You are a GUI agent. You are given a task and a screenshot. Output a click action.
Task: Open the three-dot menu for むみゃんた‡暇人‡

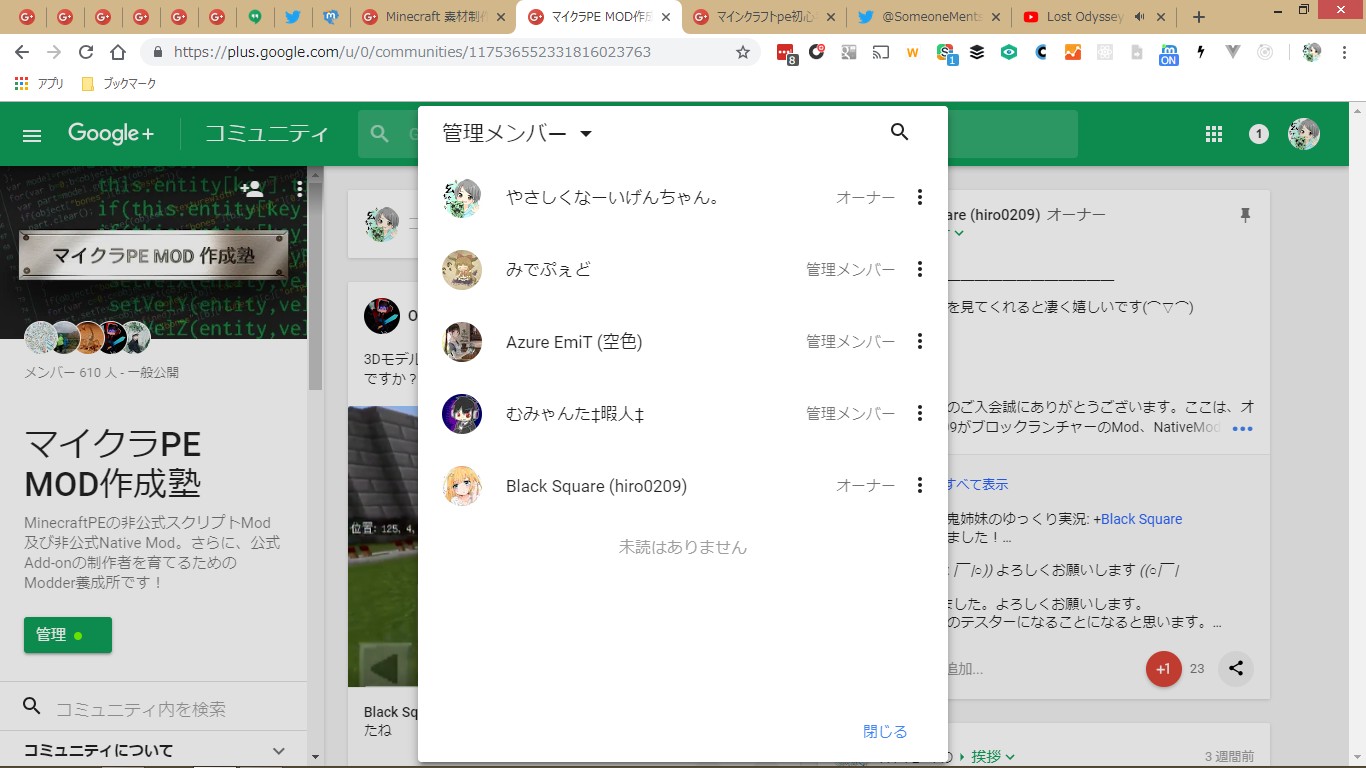click(920, 413)
